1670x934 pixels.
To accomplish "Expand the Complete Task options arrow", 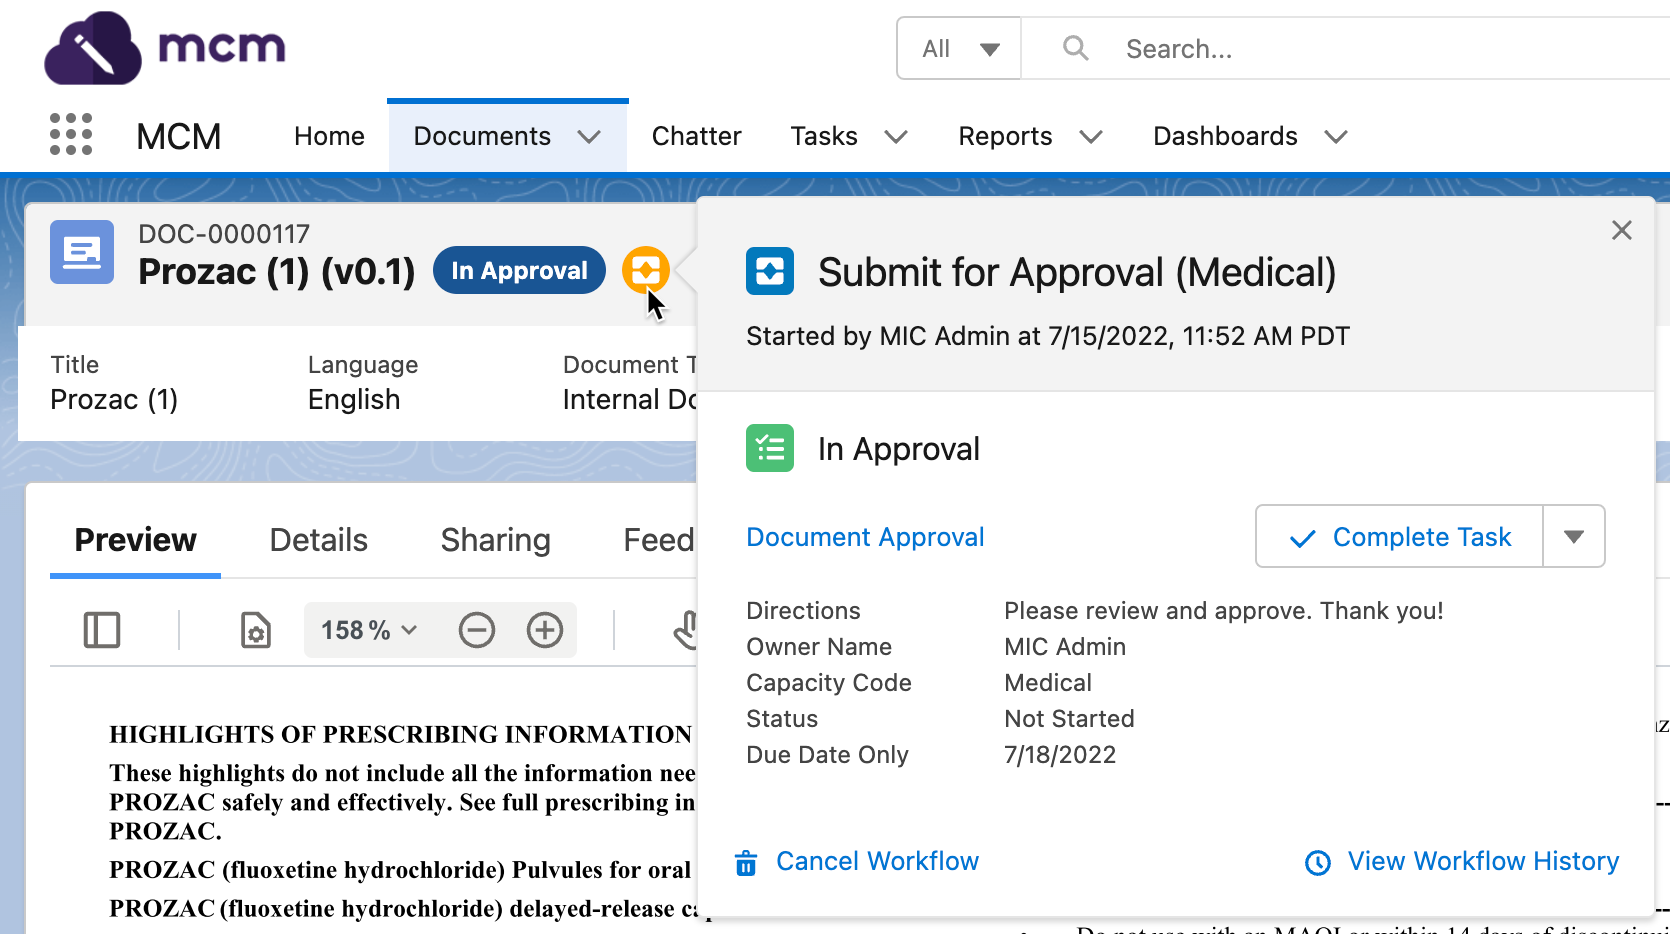I will [1573, 537].
